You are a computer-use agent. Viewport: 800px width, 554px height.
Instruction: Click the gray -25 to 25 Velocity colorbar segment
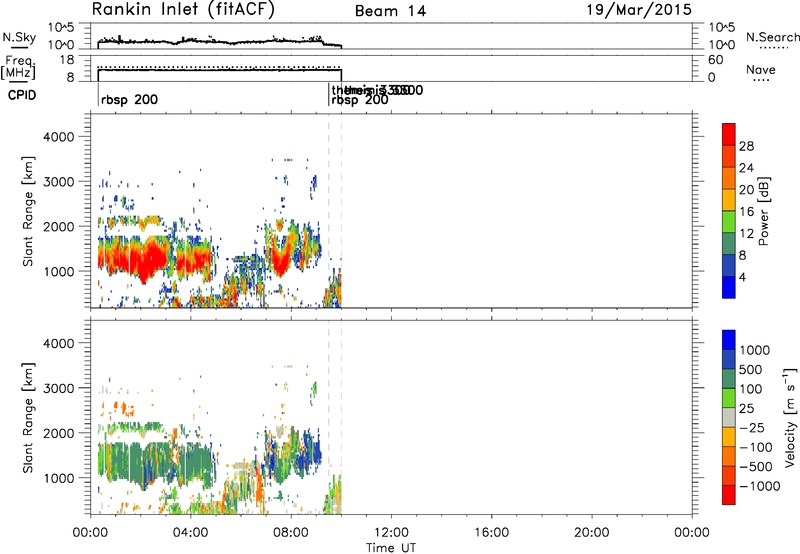729,417
